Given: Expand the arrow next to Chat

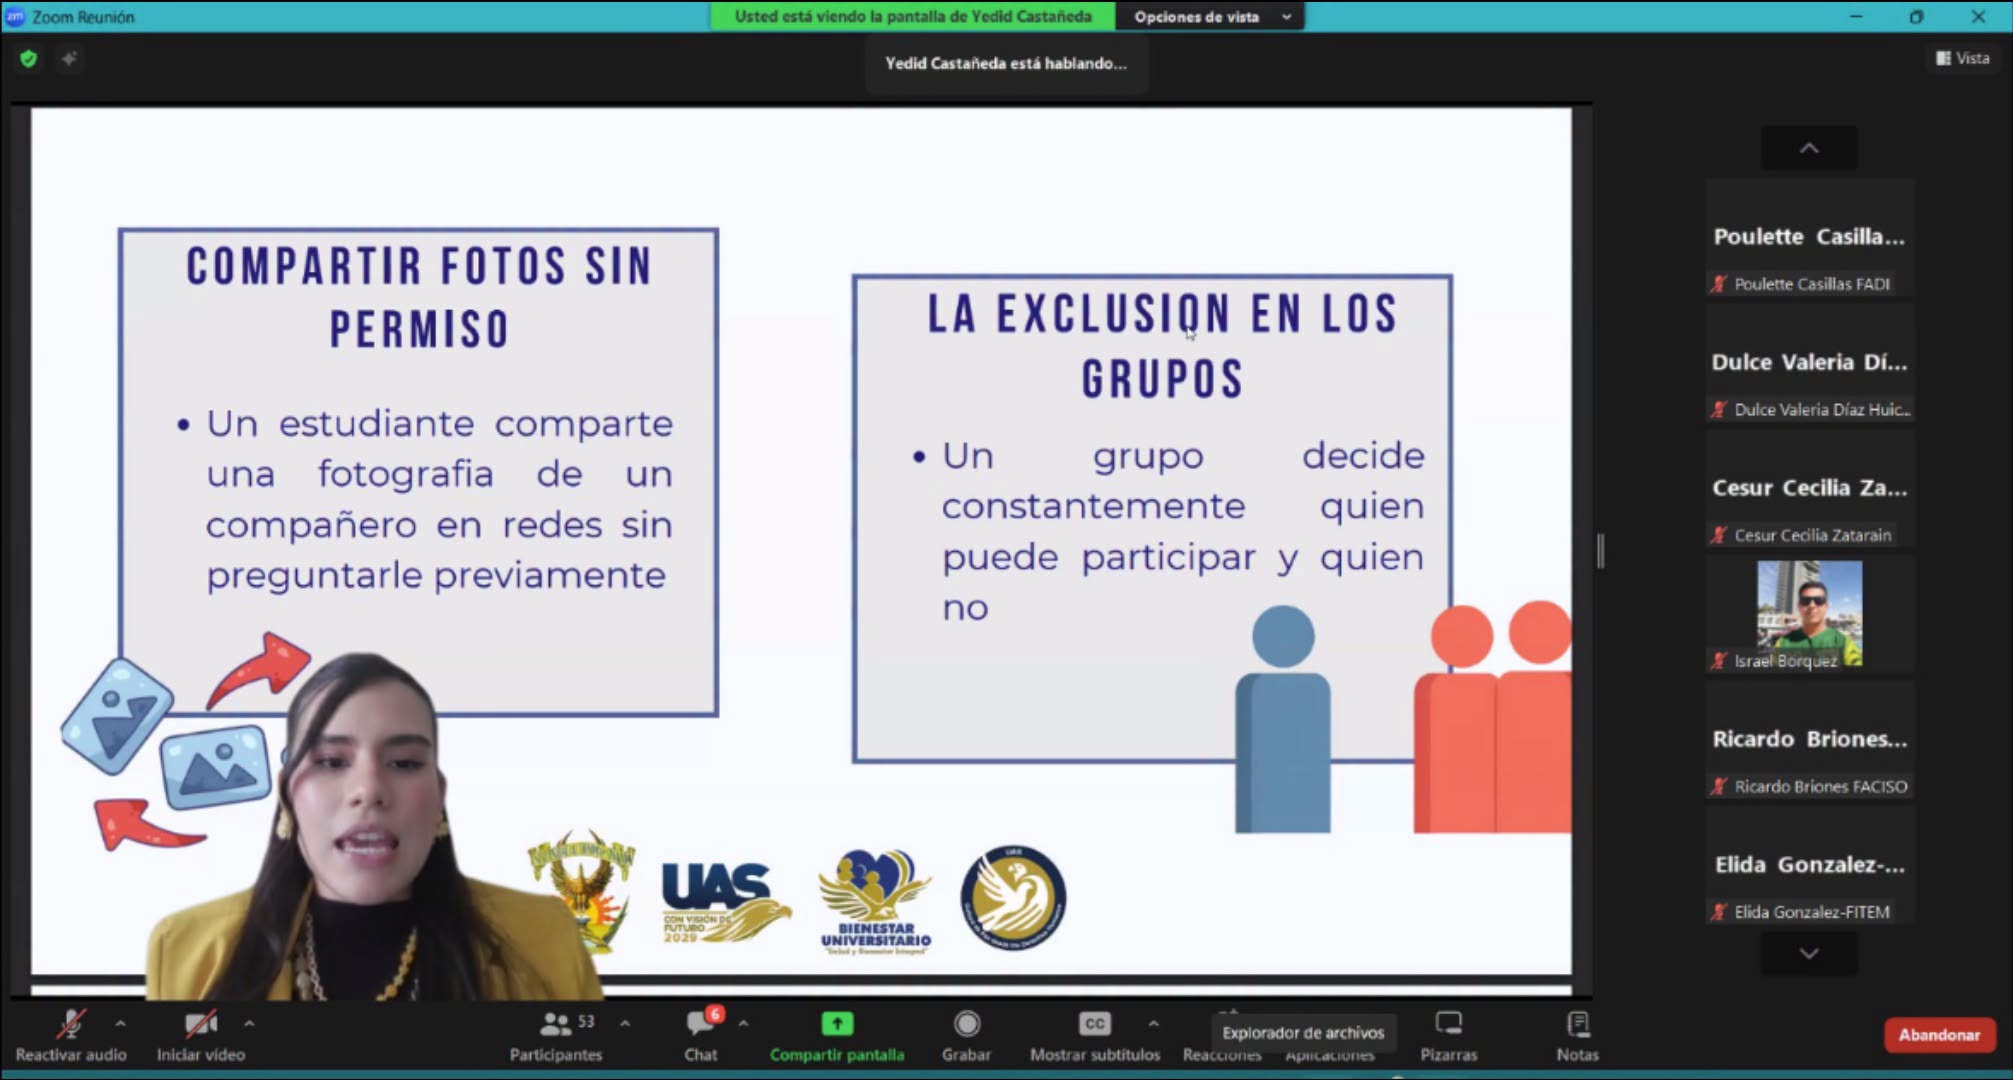Looking at the screenshot, I should pos(743,1024).
